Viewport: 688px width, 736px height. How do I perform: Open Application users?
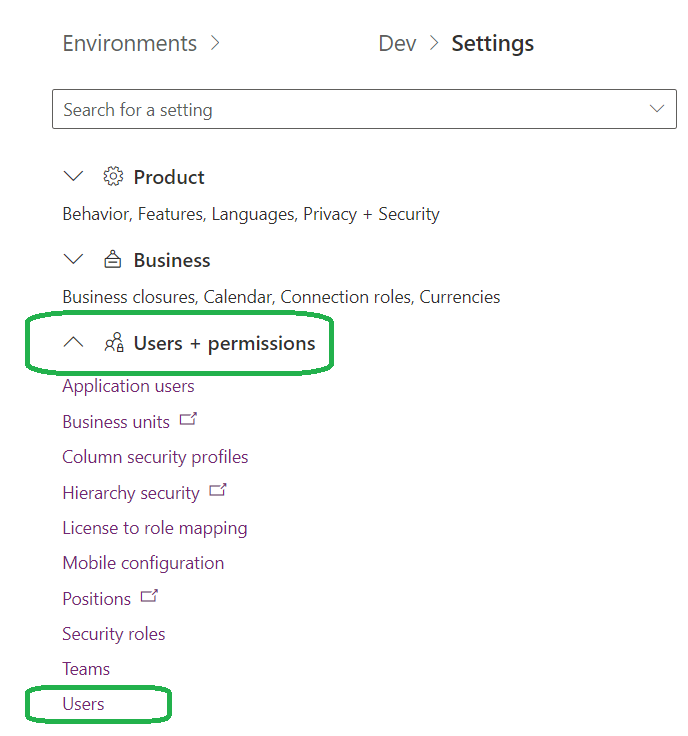tap(128, 386)
